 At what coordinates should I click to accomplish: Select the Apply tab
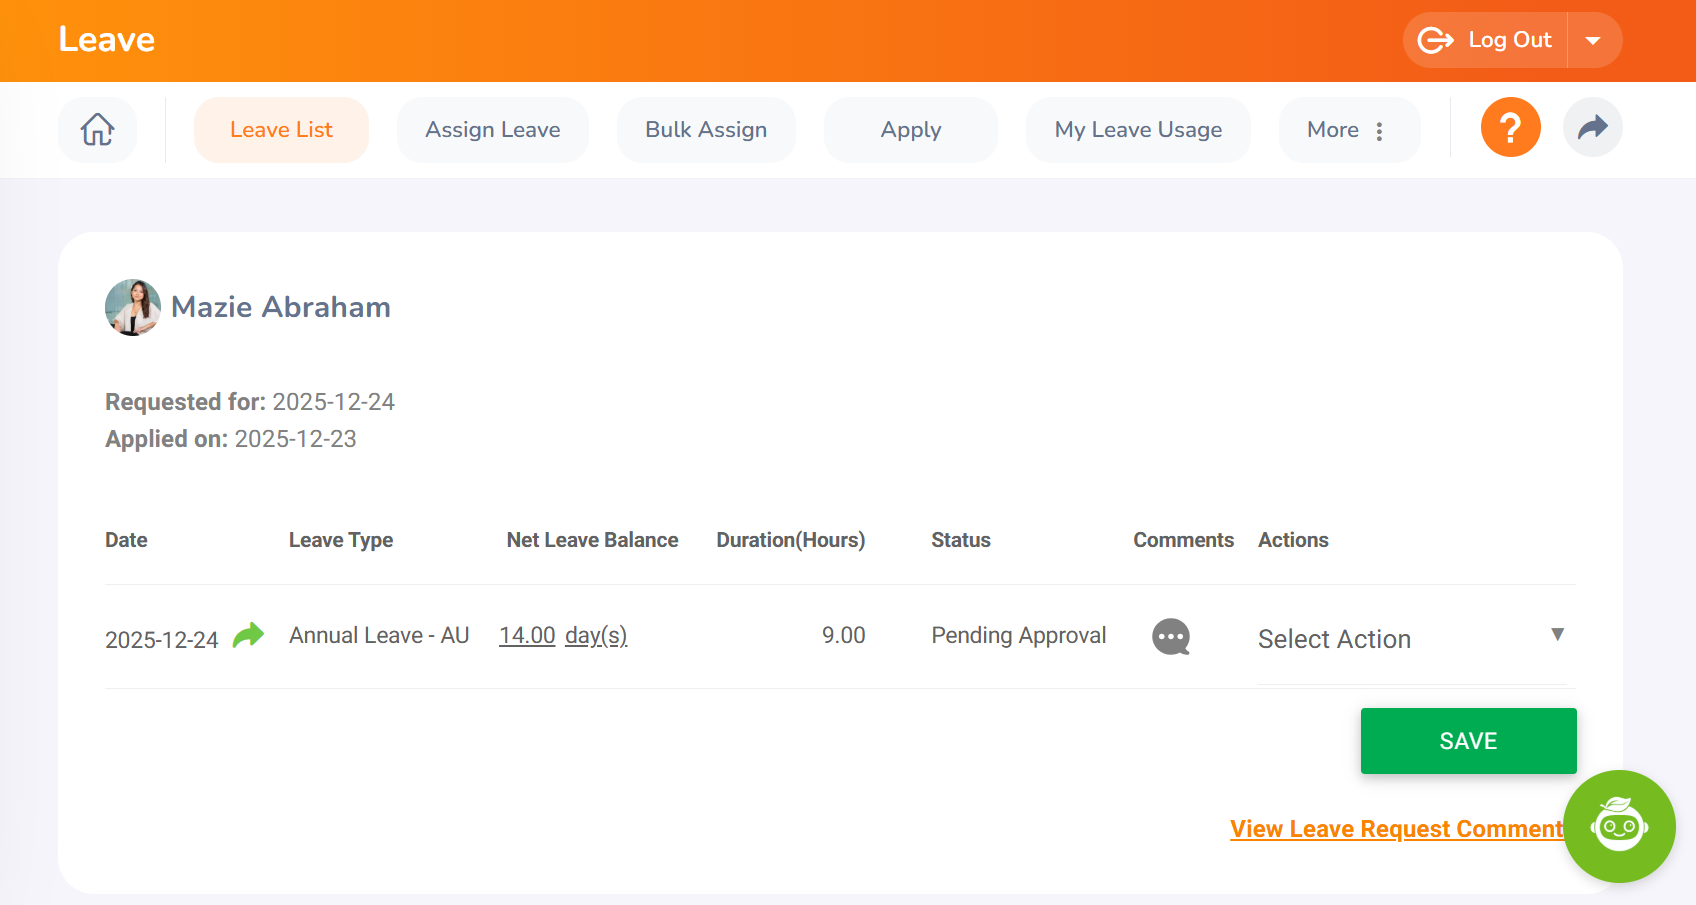pyautogui.click(x=910, y=130)
